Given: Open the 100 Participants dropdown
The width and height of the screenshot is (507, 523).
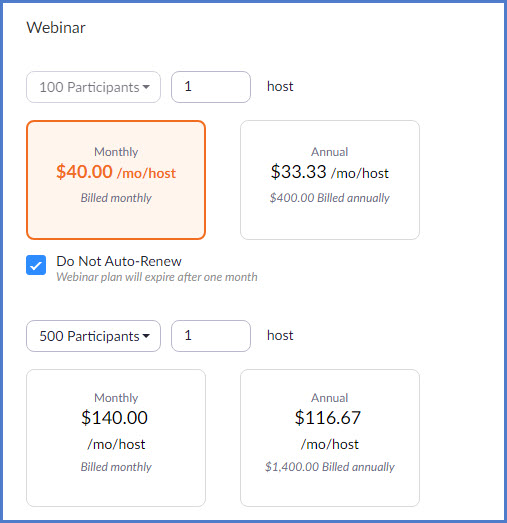Looking at the screenshot, I should click(93, 87).
